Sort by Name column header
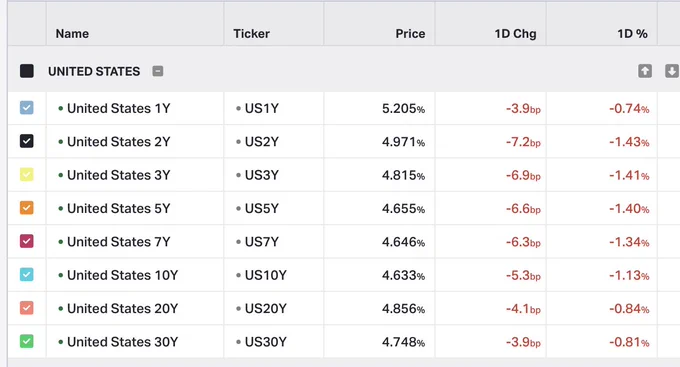 point(72,33)
